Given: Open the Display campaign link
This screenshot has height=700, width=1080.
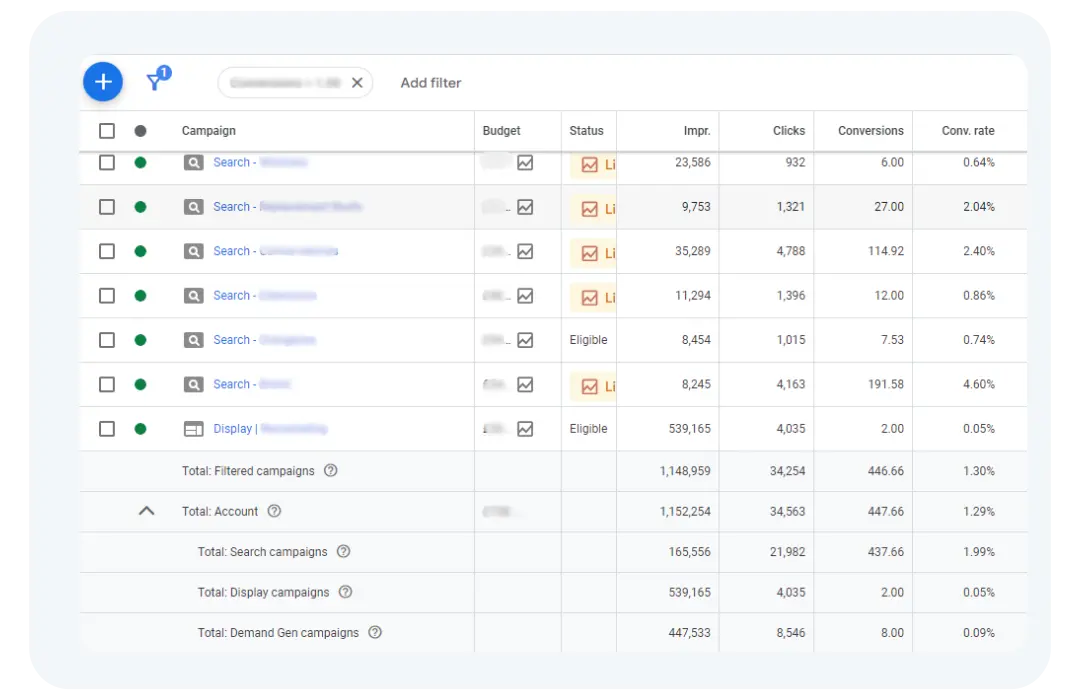Looking at the screenshot, I should pyautogui.click(x=270, y=429).
